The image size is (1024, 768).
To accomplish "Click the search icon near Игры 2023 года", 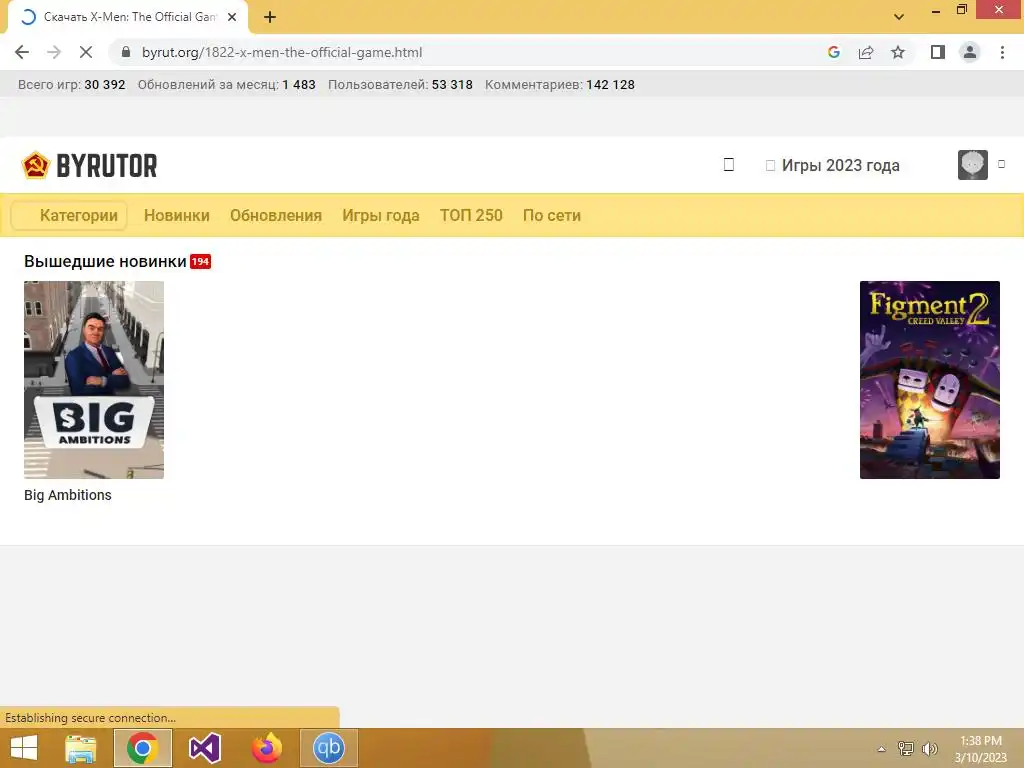I will click(x=729, y=165).
